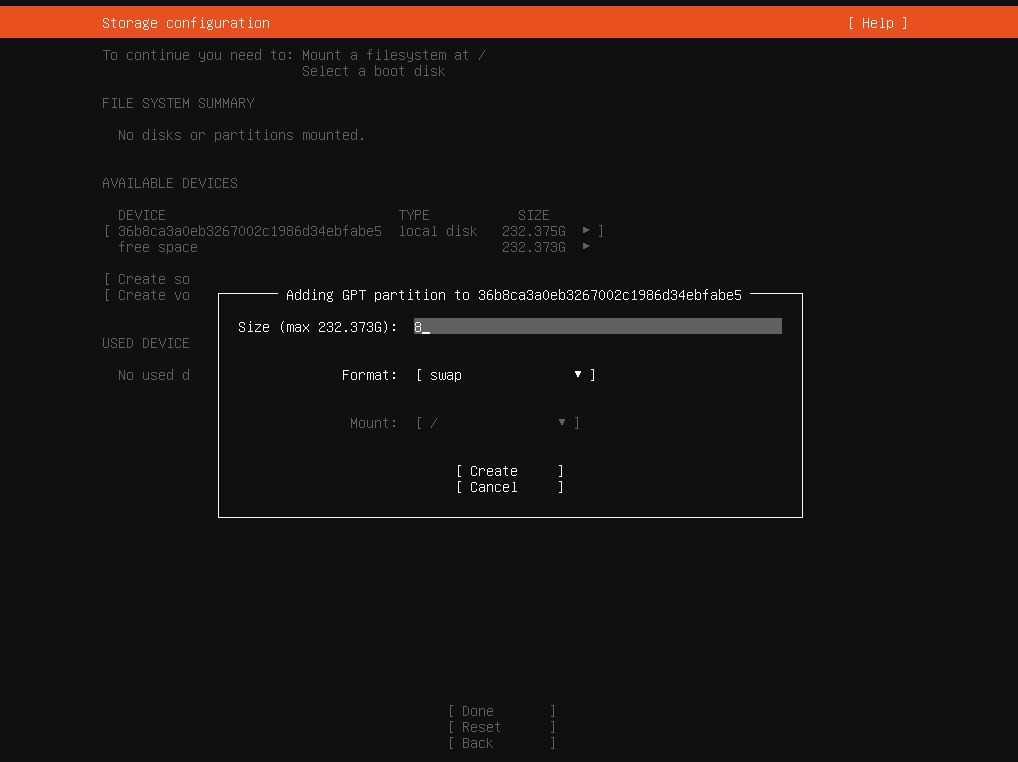Image resolution: width=1018 pixels, height=762 pixels.
Task: Select the free space row
Action: tap(354, 247)
